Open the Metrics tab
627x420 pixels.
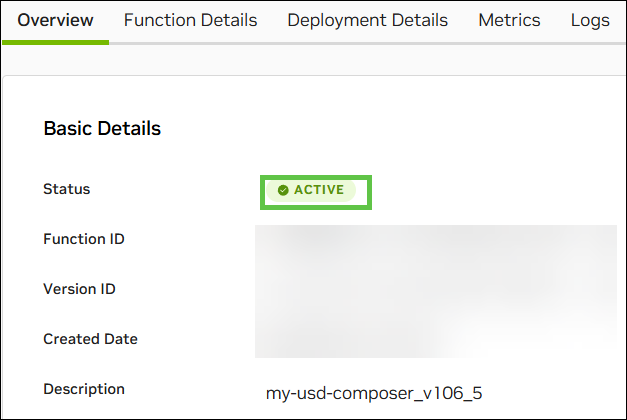click(x=509, y=20)
